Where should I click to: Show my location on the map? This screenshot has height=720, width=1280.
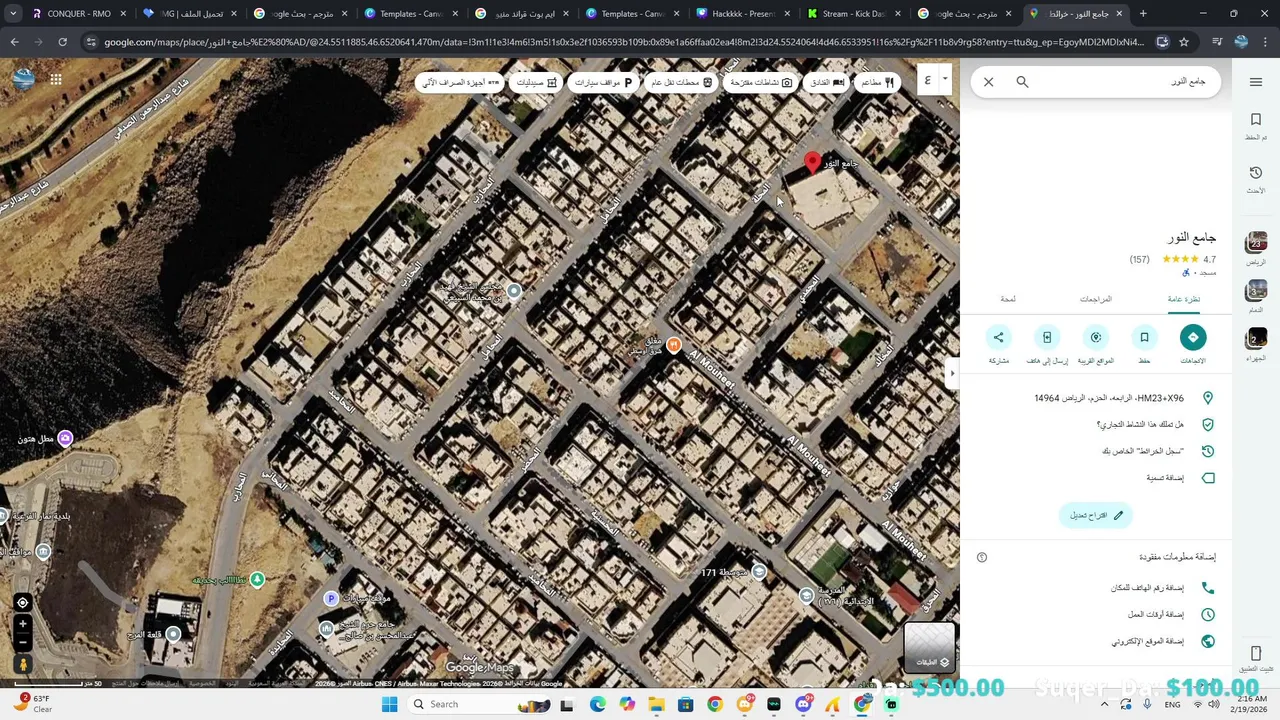point(22,602)
